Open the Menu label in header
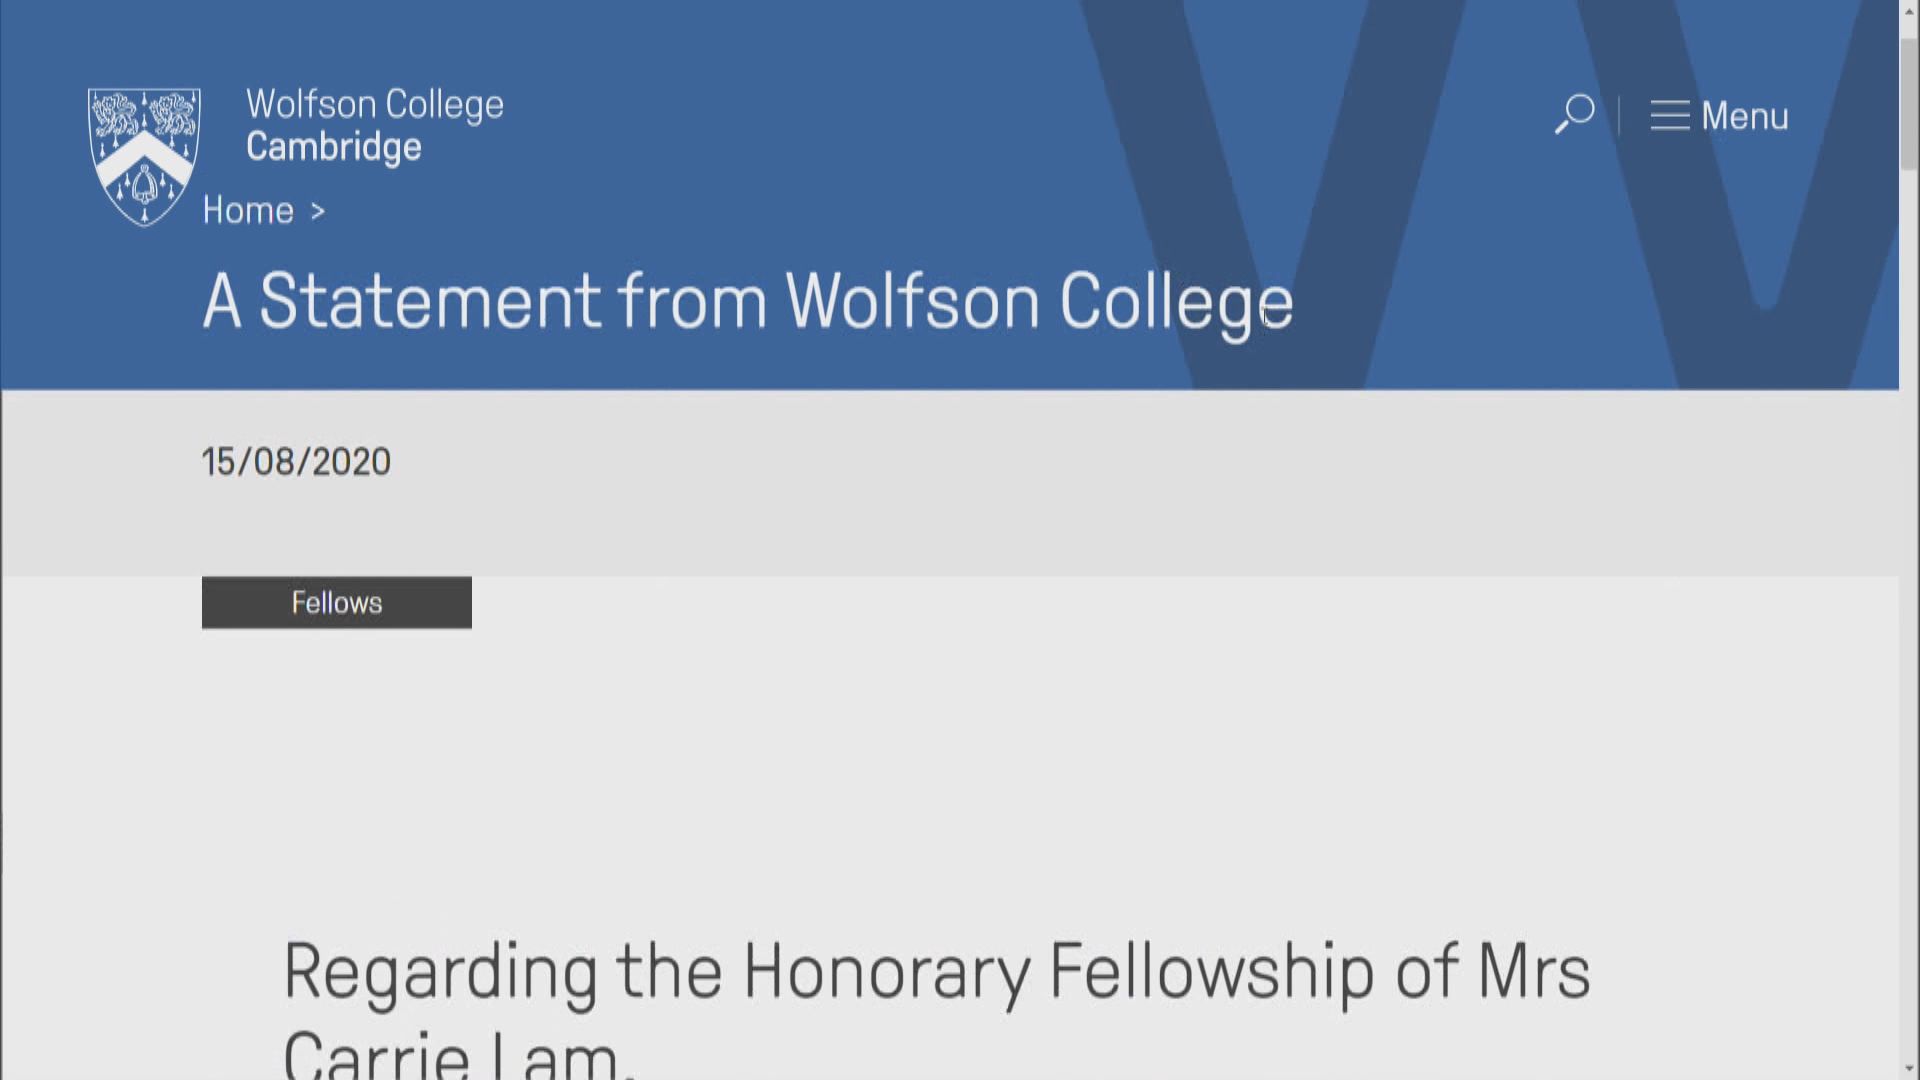The height and width of the screenshot is (1080, 1920). [1745, 116]
